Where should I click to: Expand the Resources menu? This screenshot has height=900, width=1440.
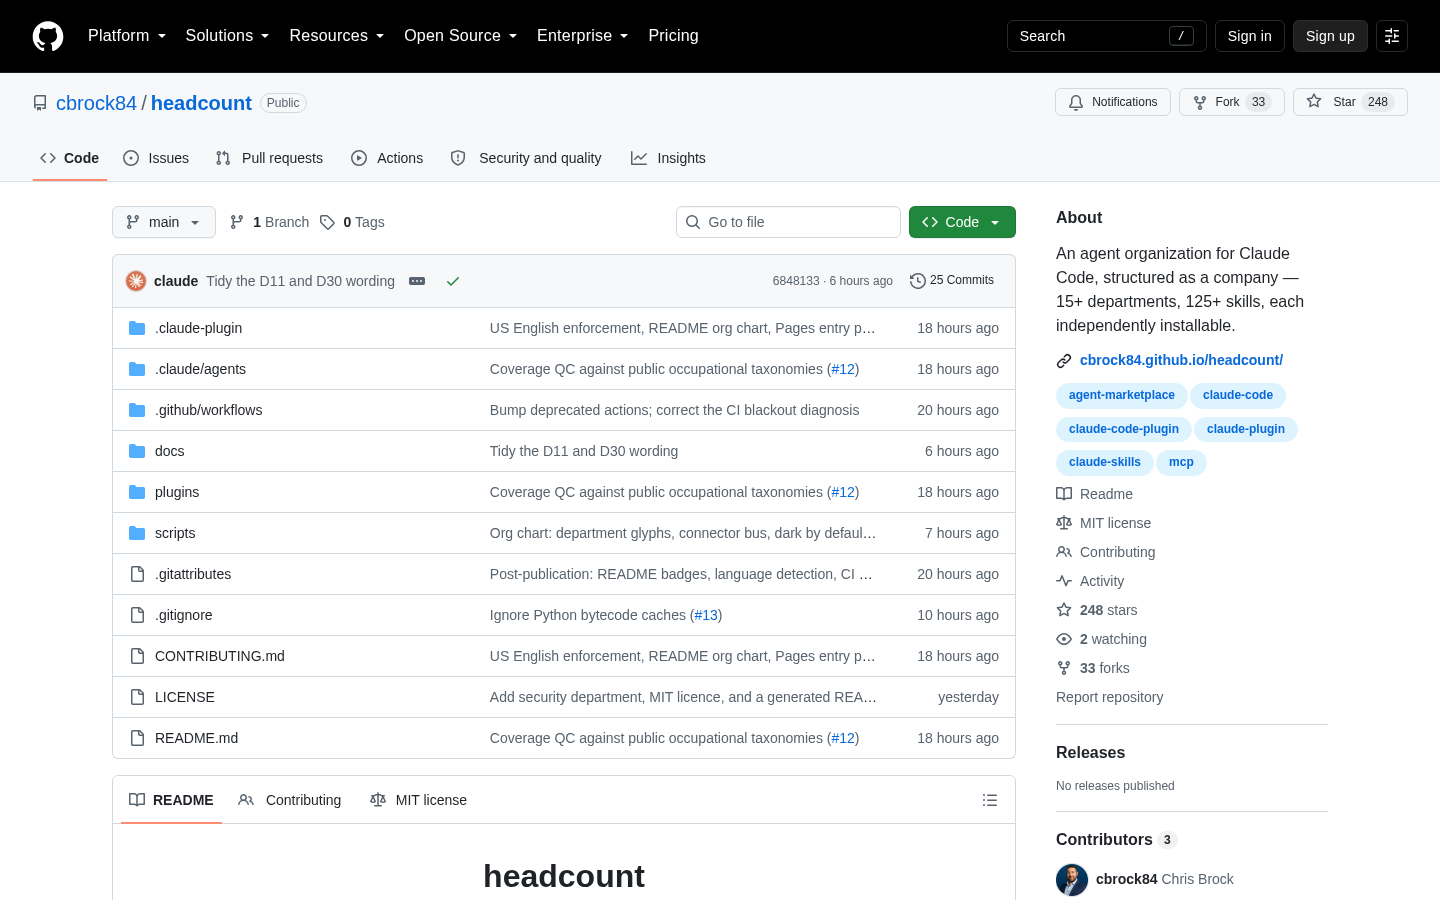click(337, 36)
